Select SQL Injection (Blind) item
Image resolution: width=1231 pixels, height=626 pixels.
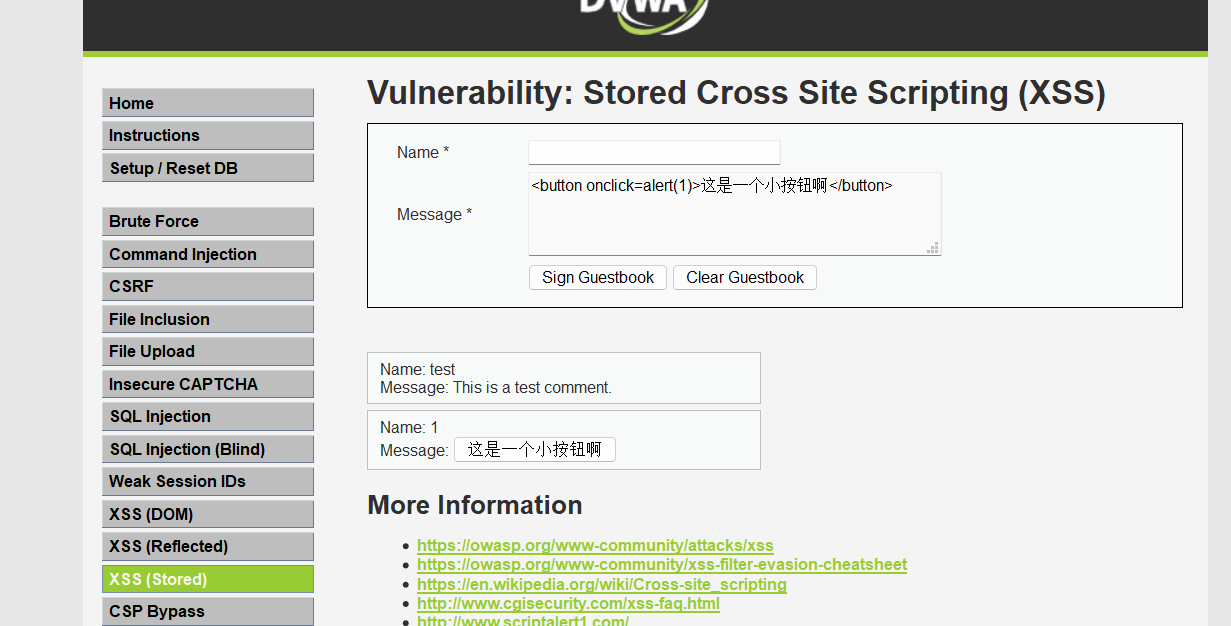[x=208, y=449]
